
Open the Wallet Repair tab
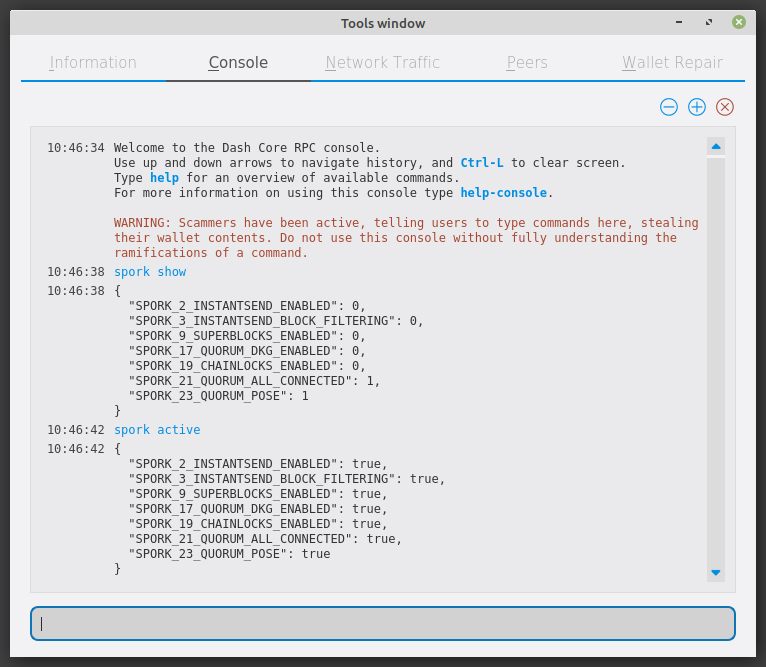[672, 63]
